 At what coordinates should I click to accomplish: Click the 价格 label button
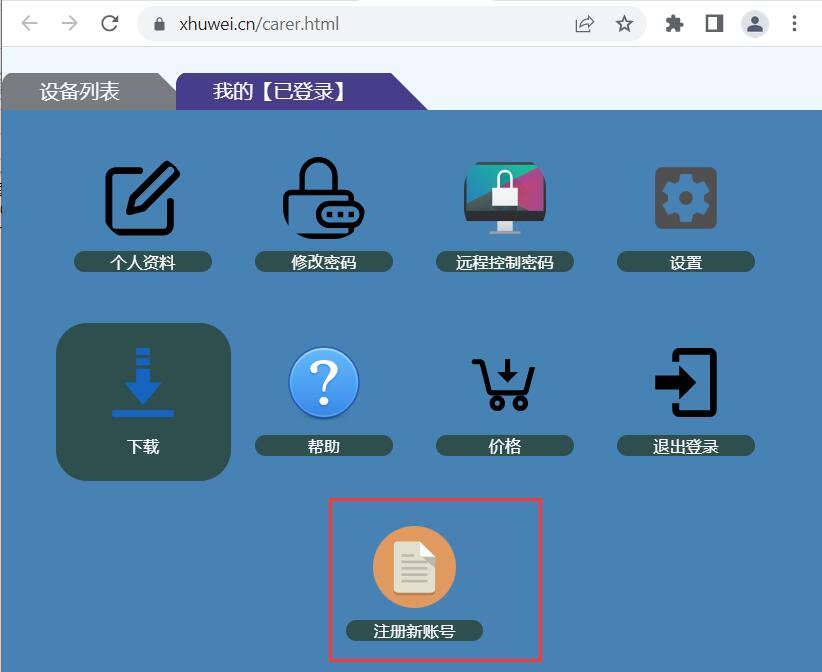pos(505,446)
